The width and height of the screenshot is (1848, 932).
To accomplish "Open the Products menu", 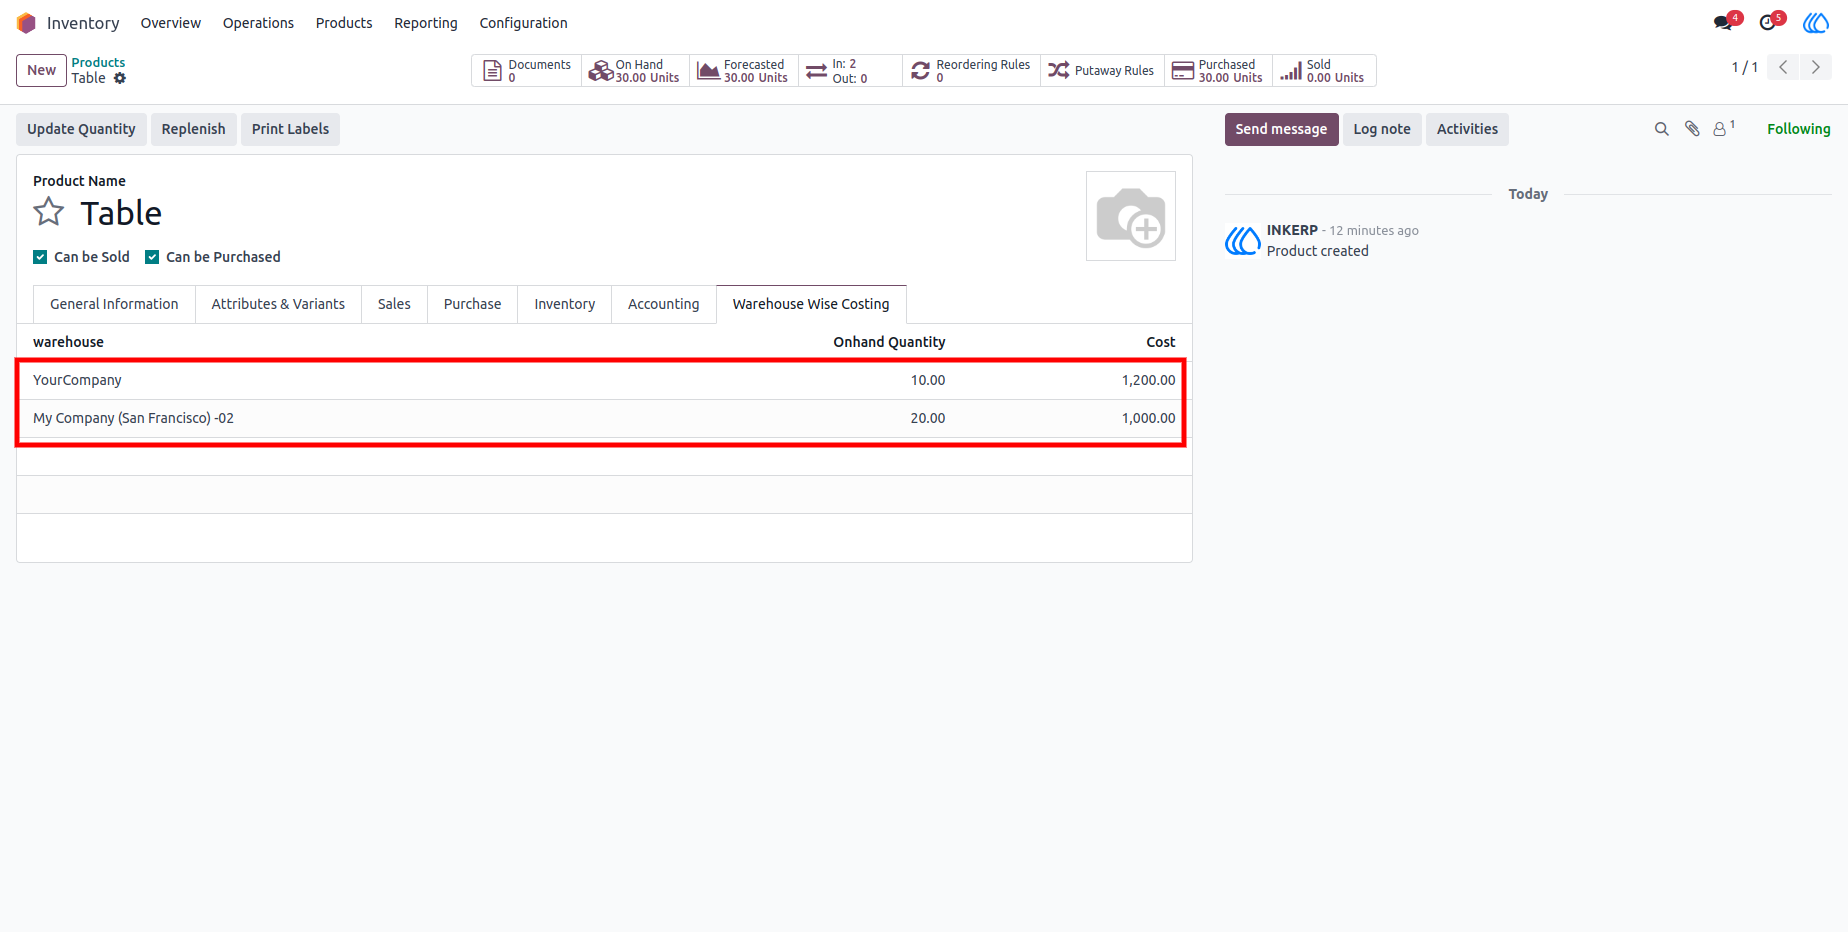I will (x=344, y=23).
